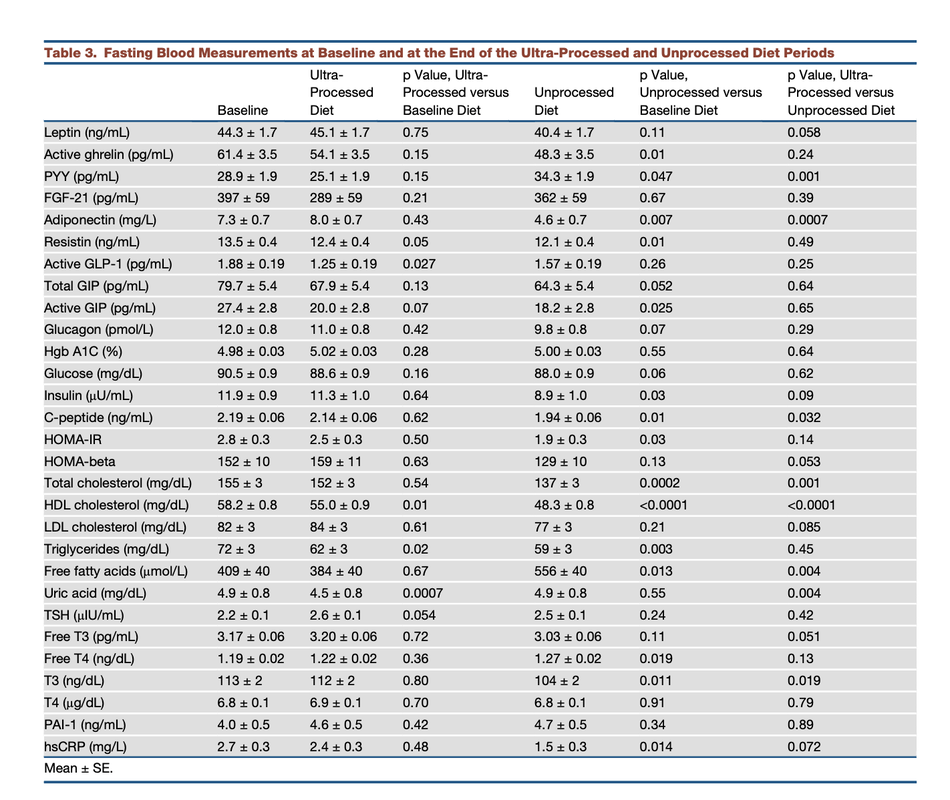Click C-peptide p value '0.032'
Screen dimensions: 950x800
tap(804, 418)
